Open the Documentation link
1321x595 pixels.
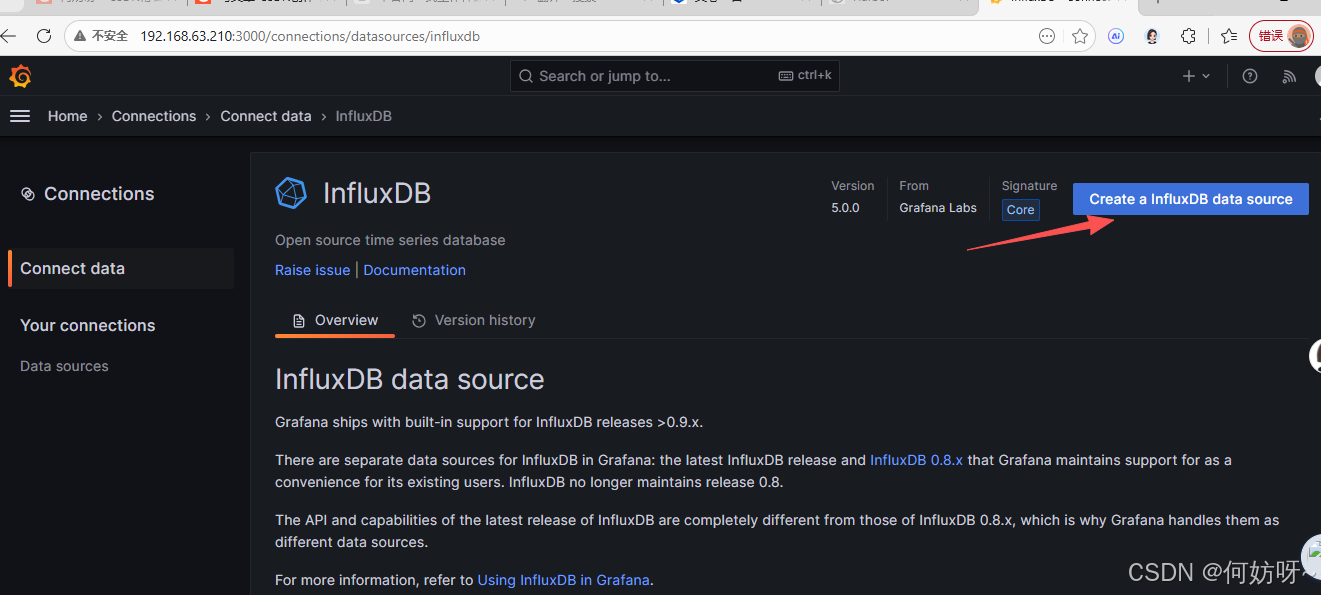click(x=415, y=270)
